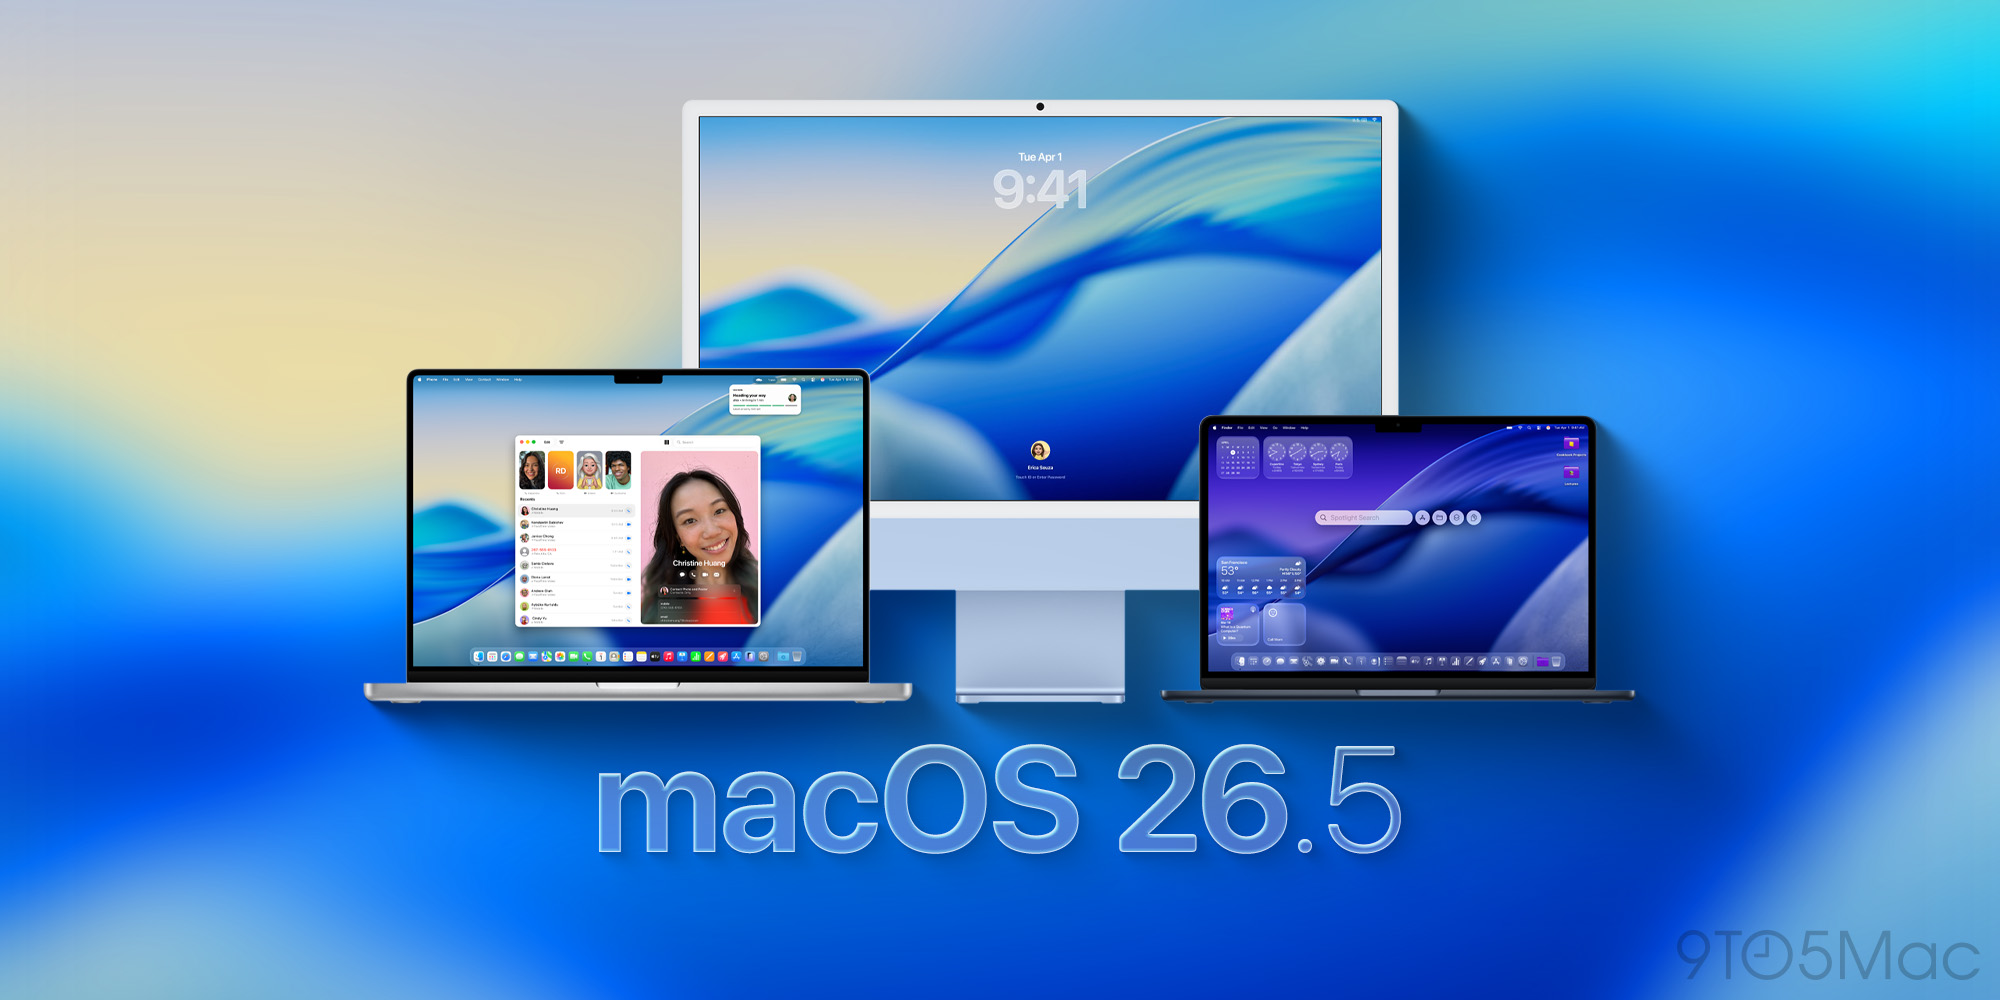Click Spotlight files filter button on right MacBook

point(1440,518)
